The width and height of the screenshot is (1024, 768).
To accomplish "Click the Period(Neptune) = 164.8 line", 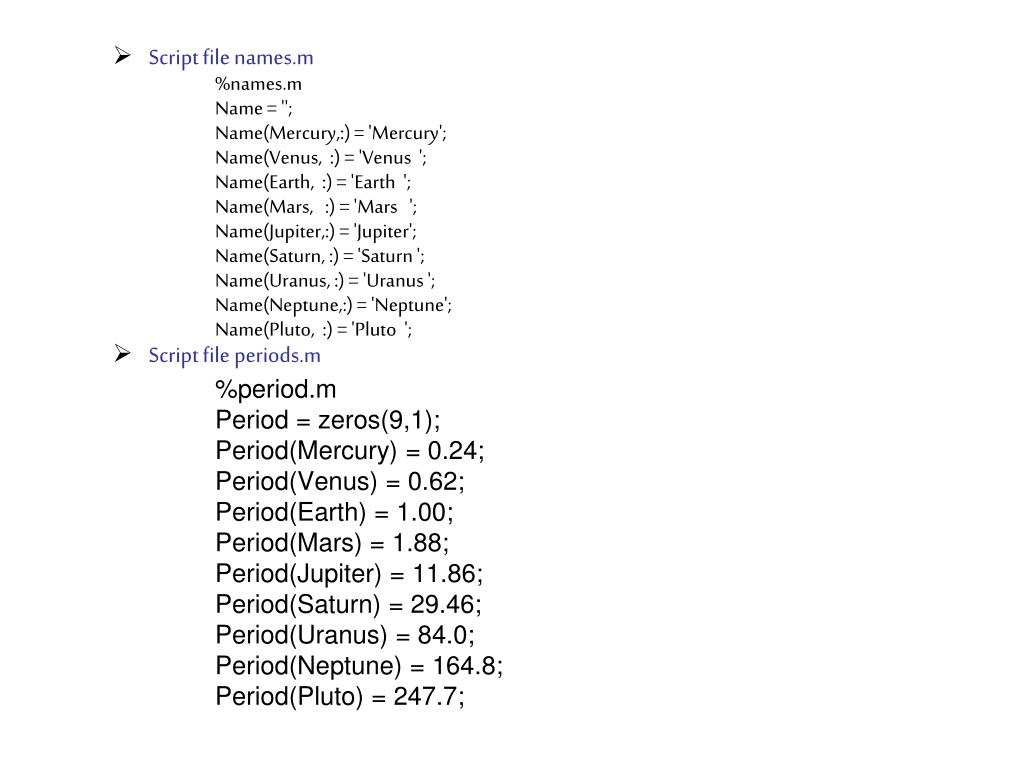I will (359, 665).
